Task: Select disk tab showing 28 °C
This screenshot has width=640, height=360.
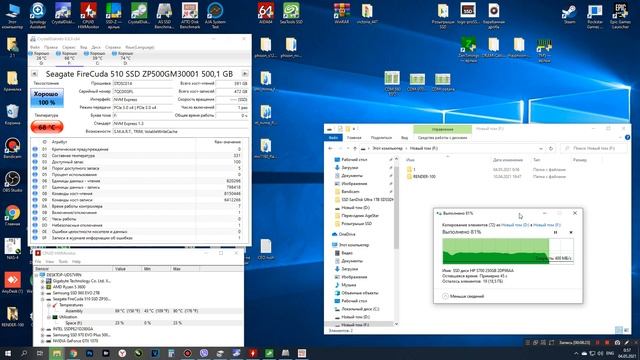Action: click(42, 58)
